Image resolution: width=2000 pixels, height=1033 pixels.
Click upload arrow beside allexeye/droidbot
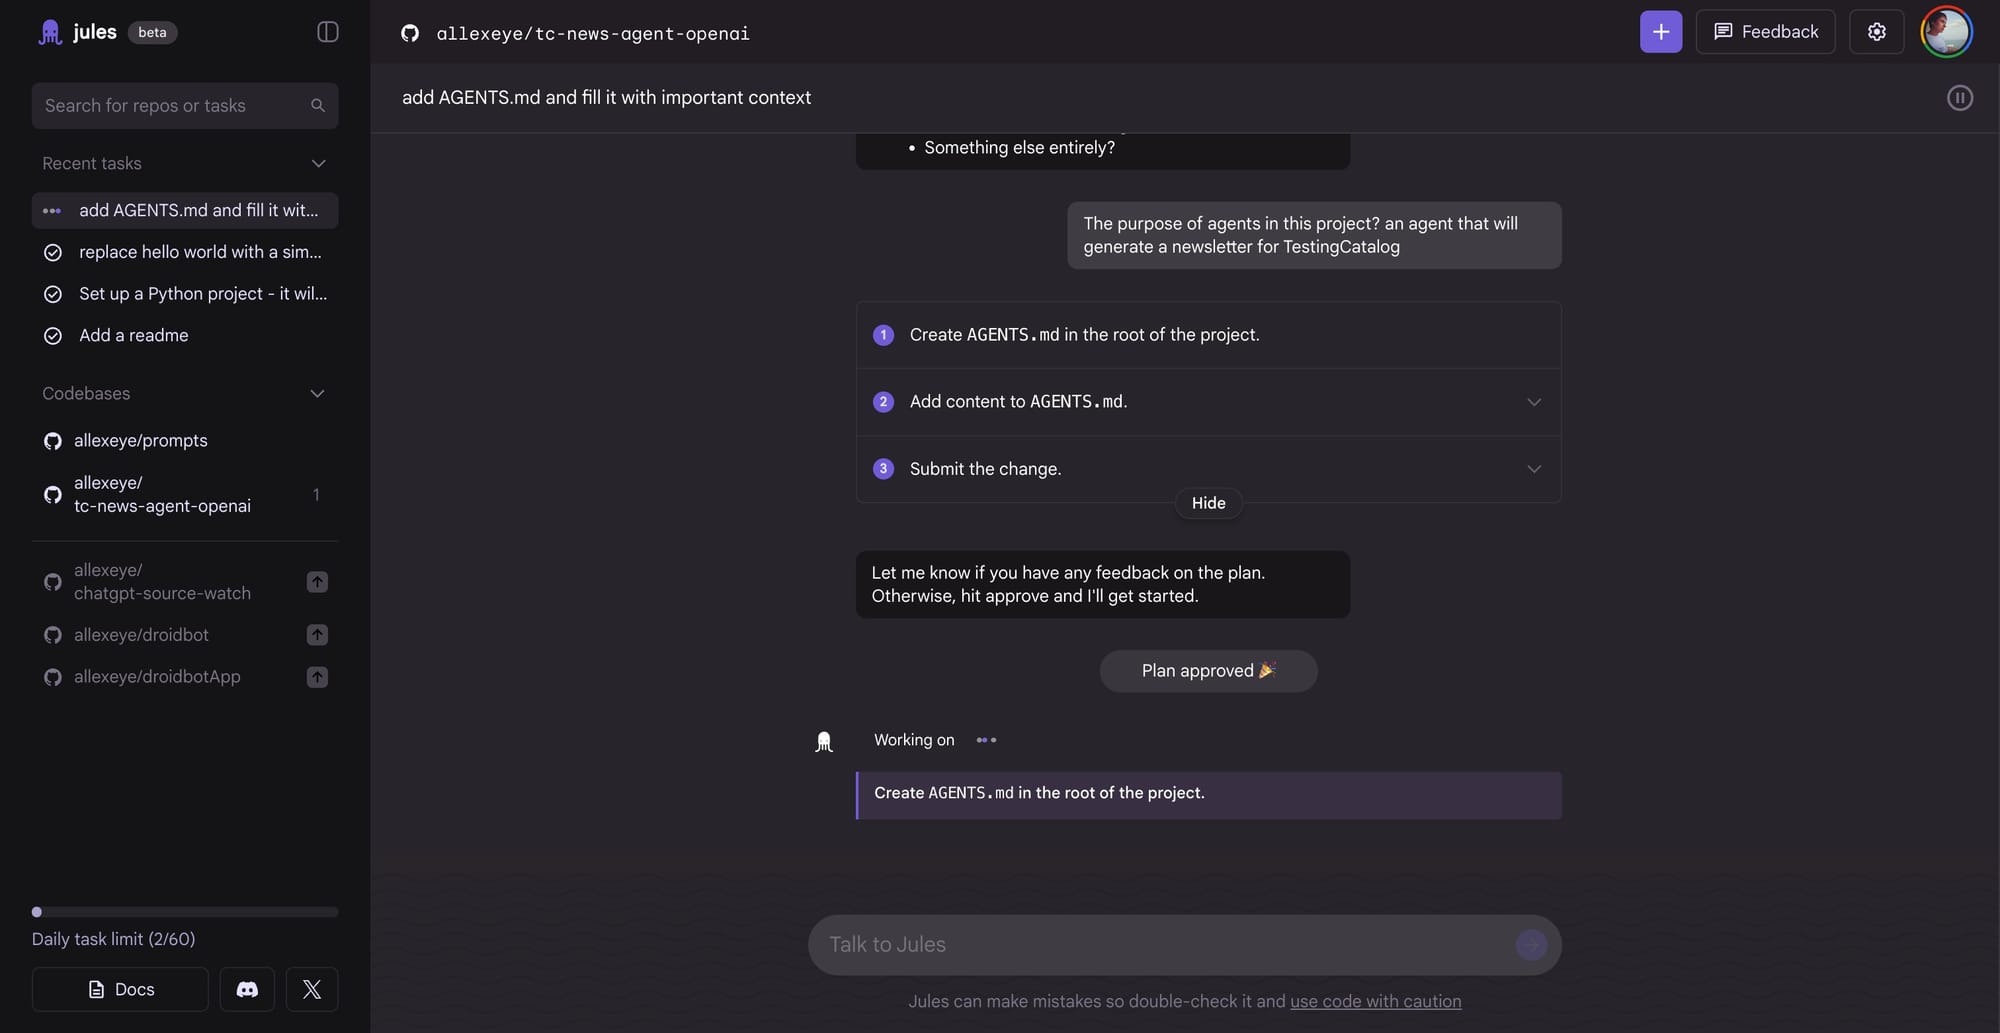pyautogui.click(x=317, y=635)
